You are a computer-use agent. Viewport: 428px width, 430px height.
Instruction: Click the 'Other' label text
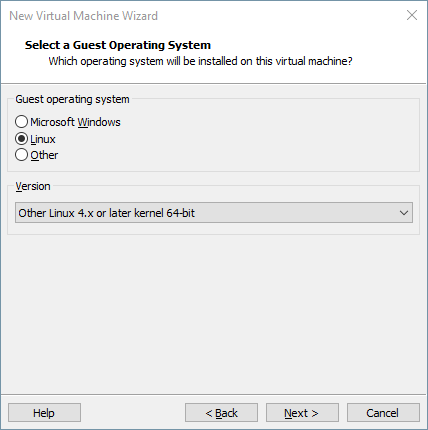(44, 155)
